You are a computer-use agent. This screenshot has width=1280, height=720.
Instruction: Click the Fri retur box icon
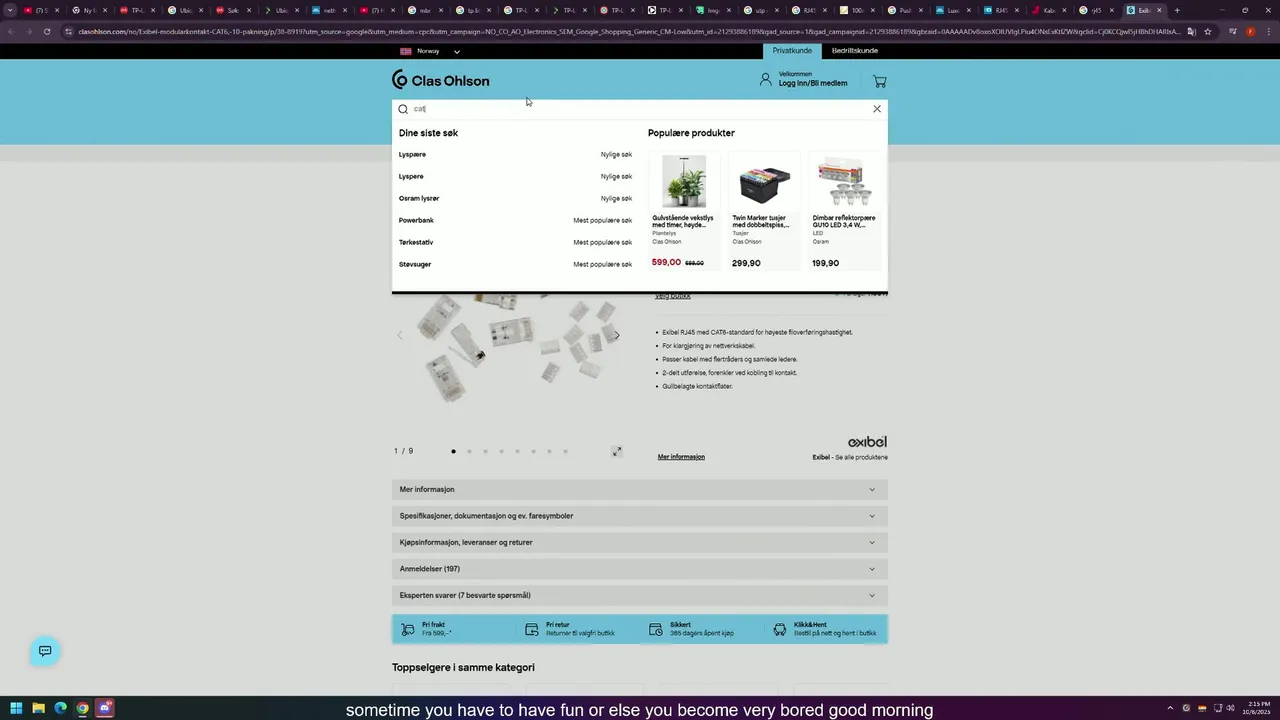532,629
